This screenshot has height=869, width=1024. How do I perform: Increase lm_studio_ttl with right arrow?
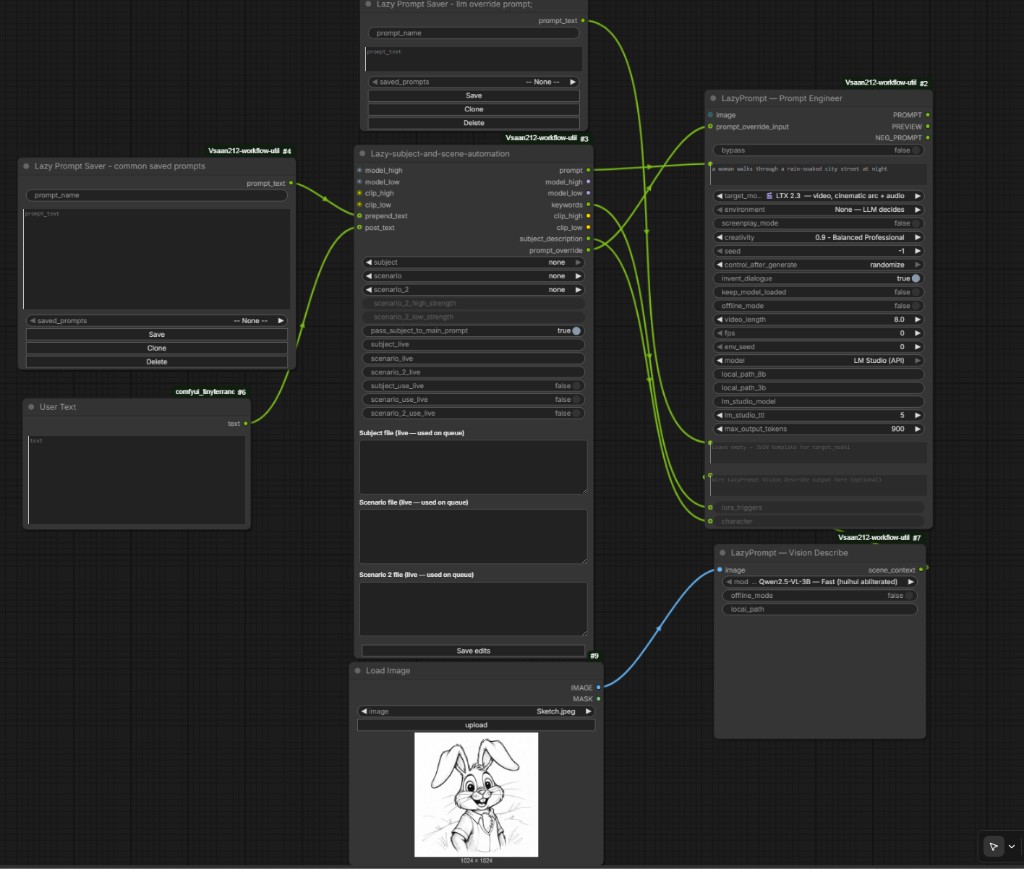tap(918, 415)
